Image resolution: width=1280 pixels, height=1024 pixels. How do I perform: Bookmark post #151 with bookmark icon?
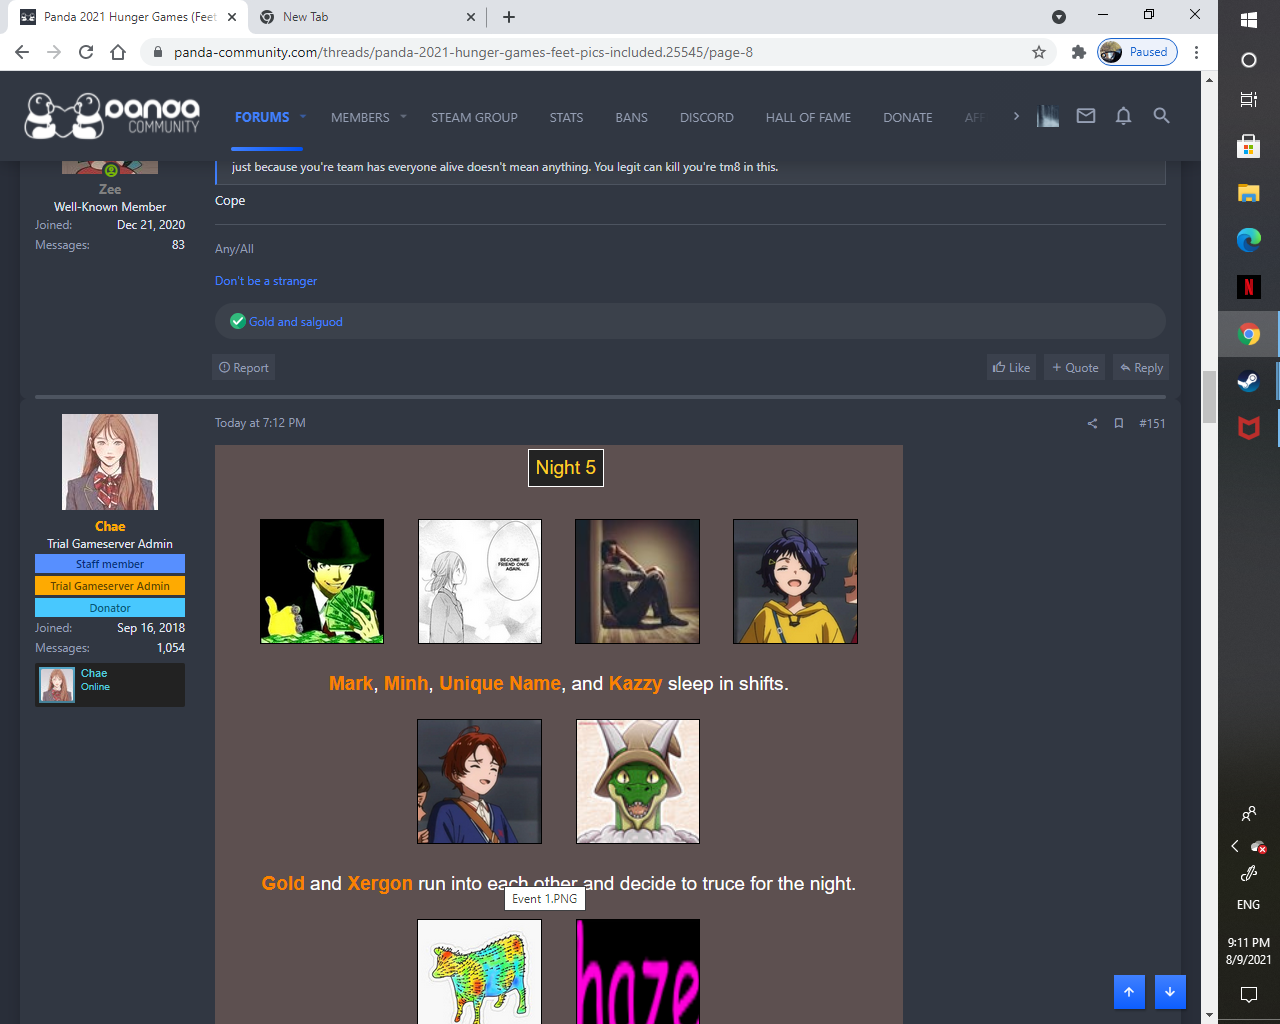tap(1119, 423)
